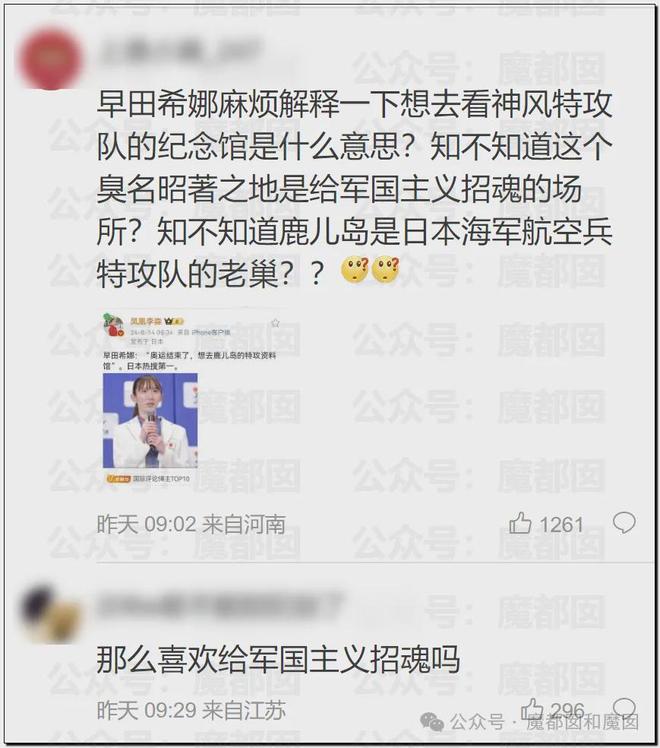The image size is (660, 748).
Task: Open 凤凰李淼 avatar in embedded screenshot
Action: [x=113, y=325]
